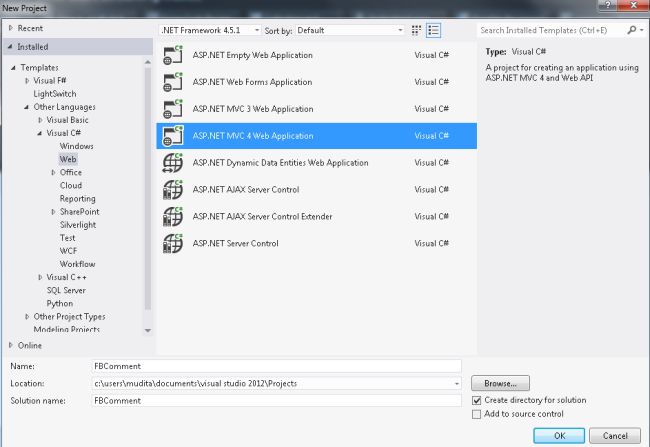Click the ASP.NET MVC 4 Web Application icon
Screen dimensions: 650x447
click(173, 136)
